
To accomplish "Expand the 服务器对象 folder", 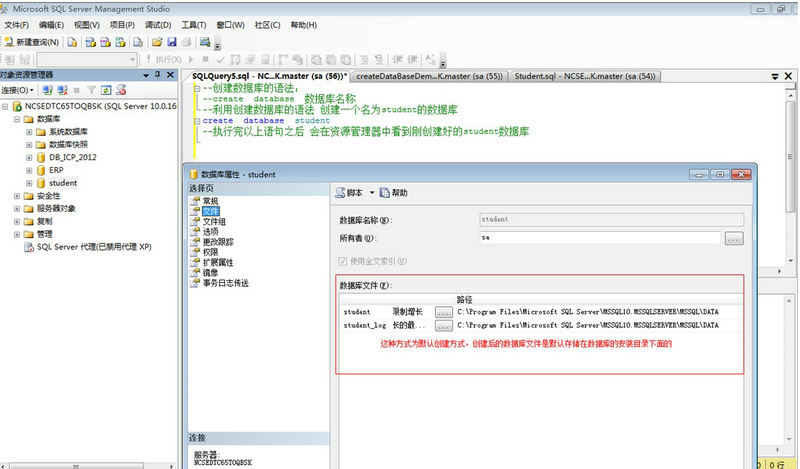I will [x=17, y=209].
